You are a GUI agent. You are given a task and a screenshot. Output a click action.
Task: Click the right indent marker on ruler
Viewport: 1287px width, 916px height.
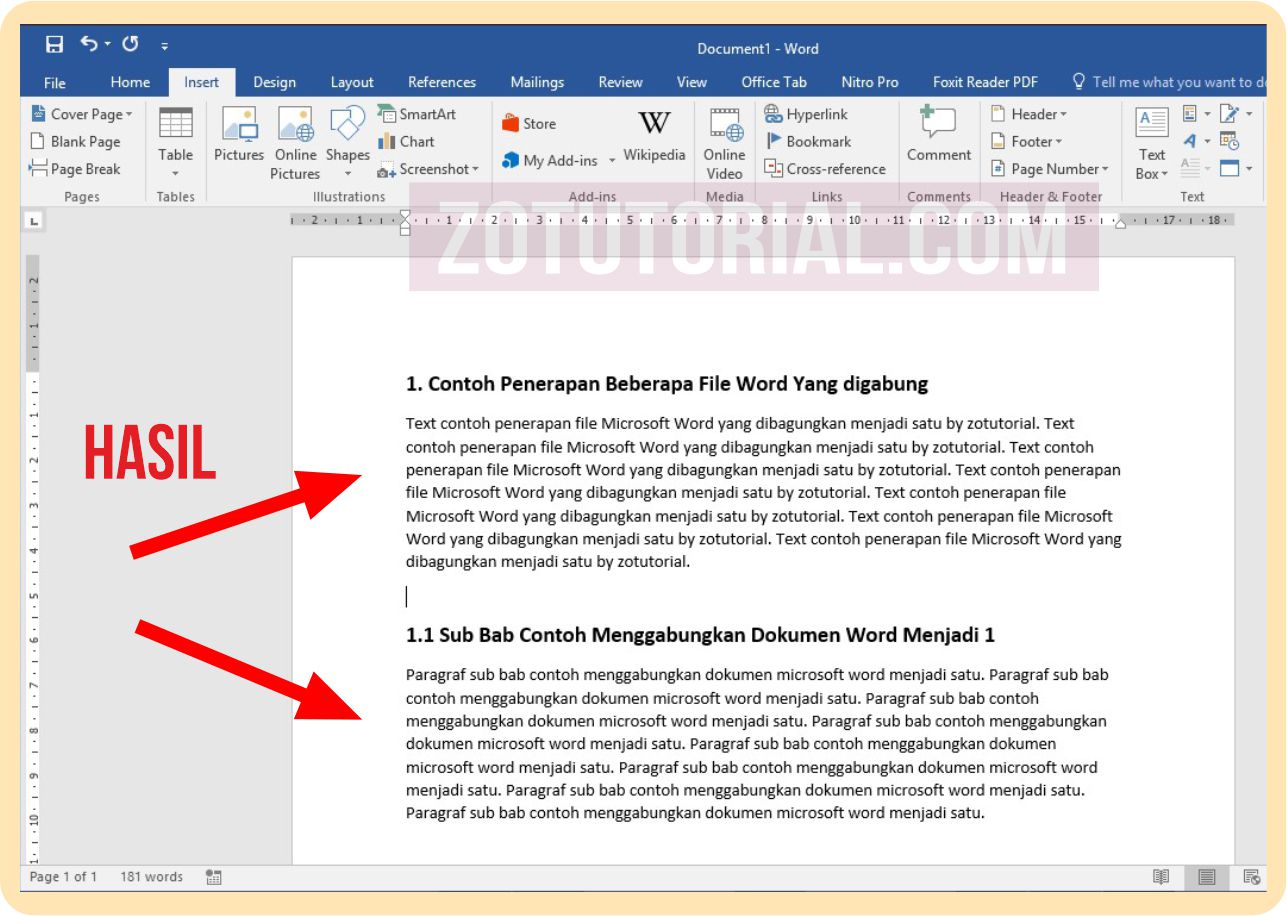pos(1120,223)
